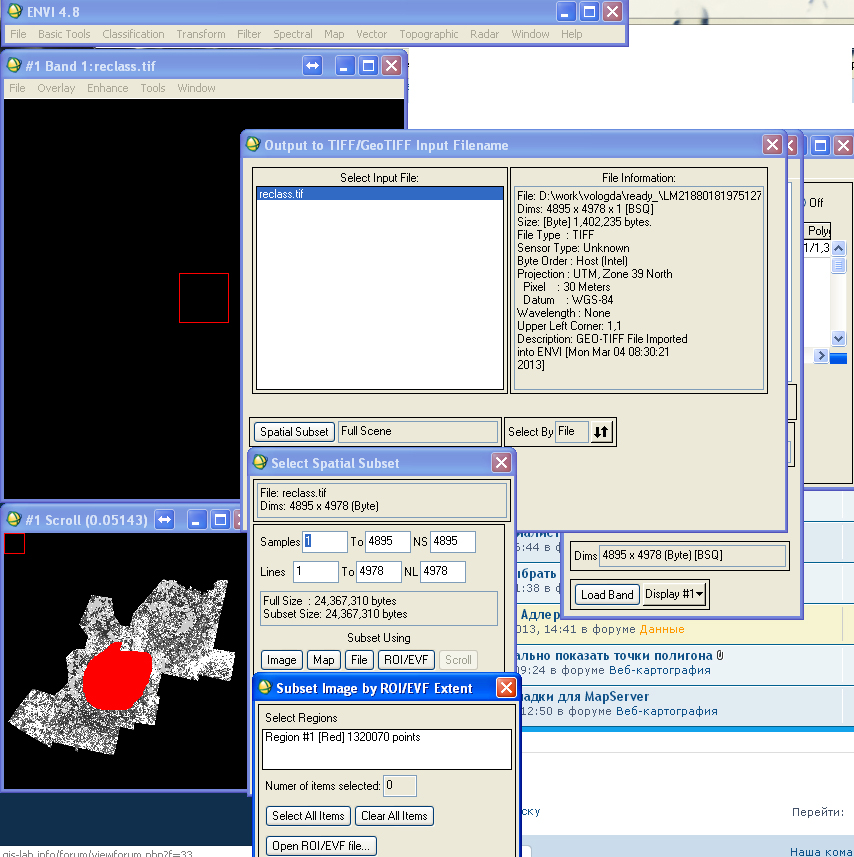Viewport: 854px width, 857px height.
Task: Open the Enhance menu in the display window
Action: click(108, 88)
